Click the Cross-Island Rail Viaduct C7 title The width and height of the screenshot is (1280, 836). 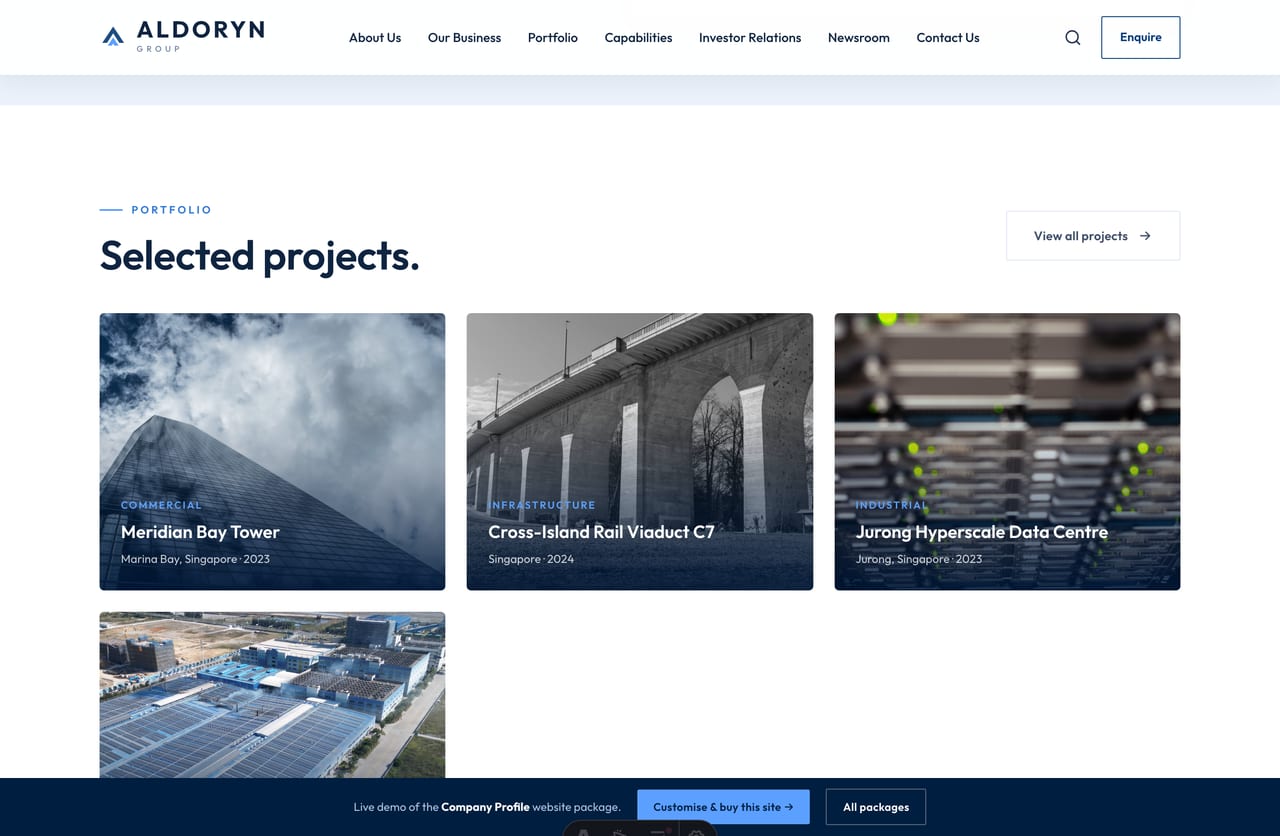[601, 532]
